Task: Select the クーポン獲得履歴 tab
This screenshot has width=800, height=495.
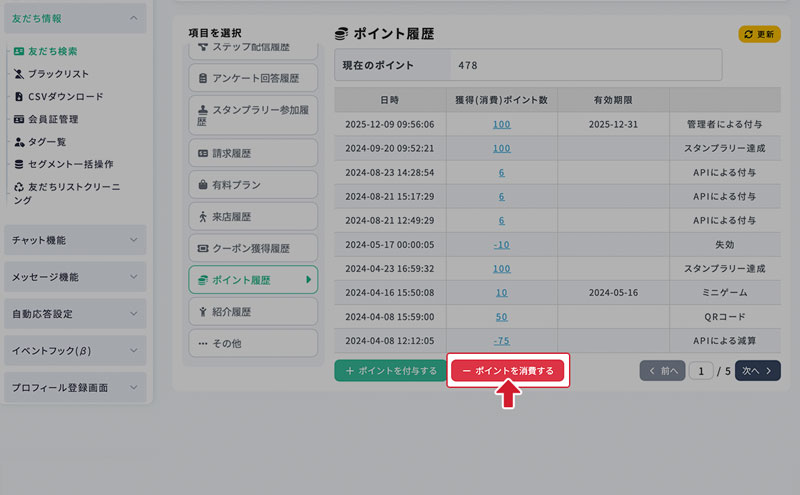Action: pyautogui.click(x=252, y=248)
